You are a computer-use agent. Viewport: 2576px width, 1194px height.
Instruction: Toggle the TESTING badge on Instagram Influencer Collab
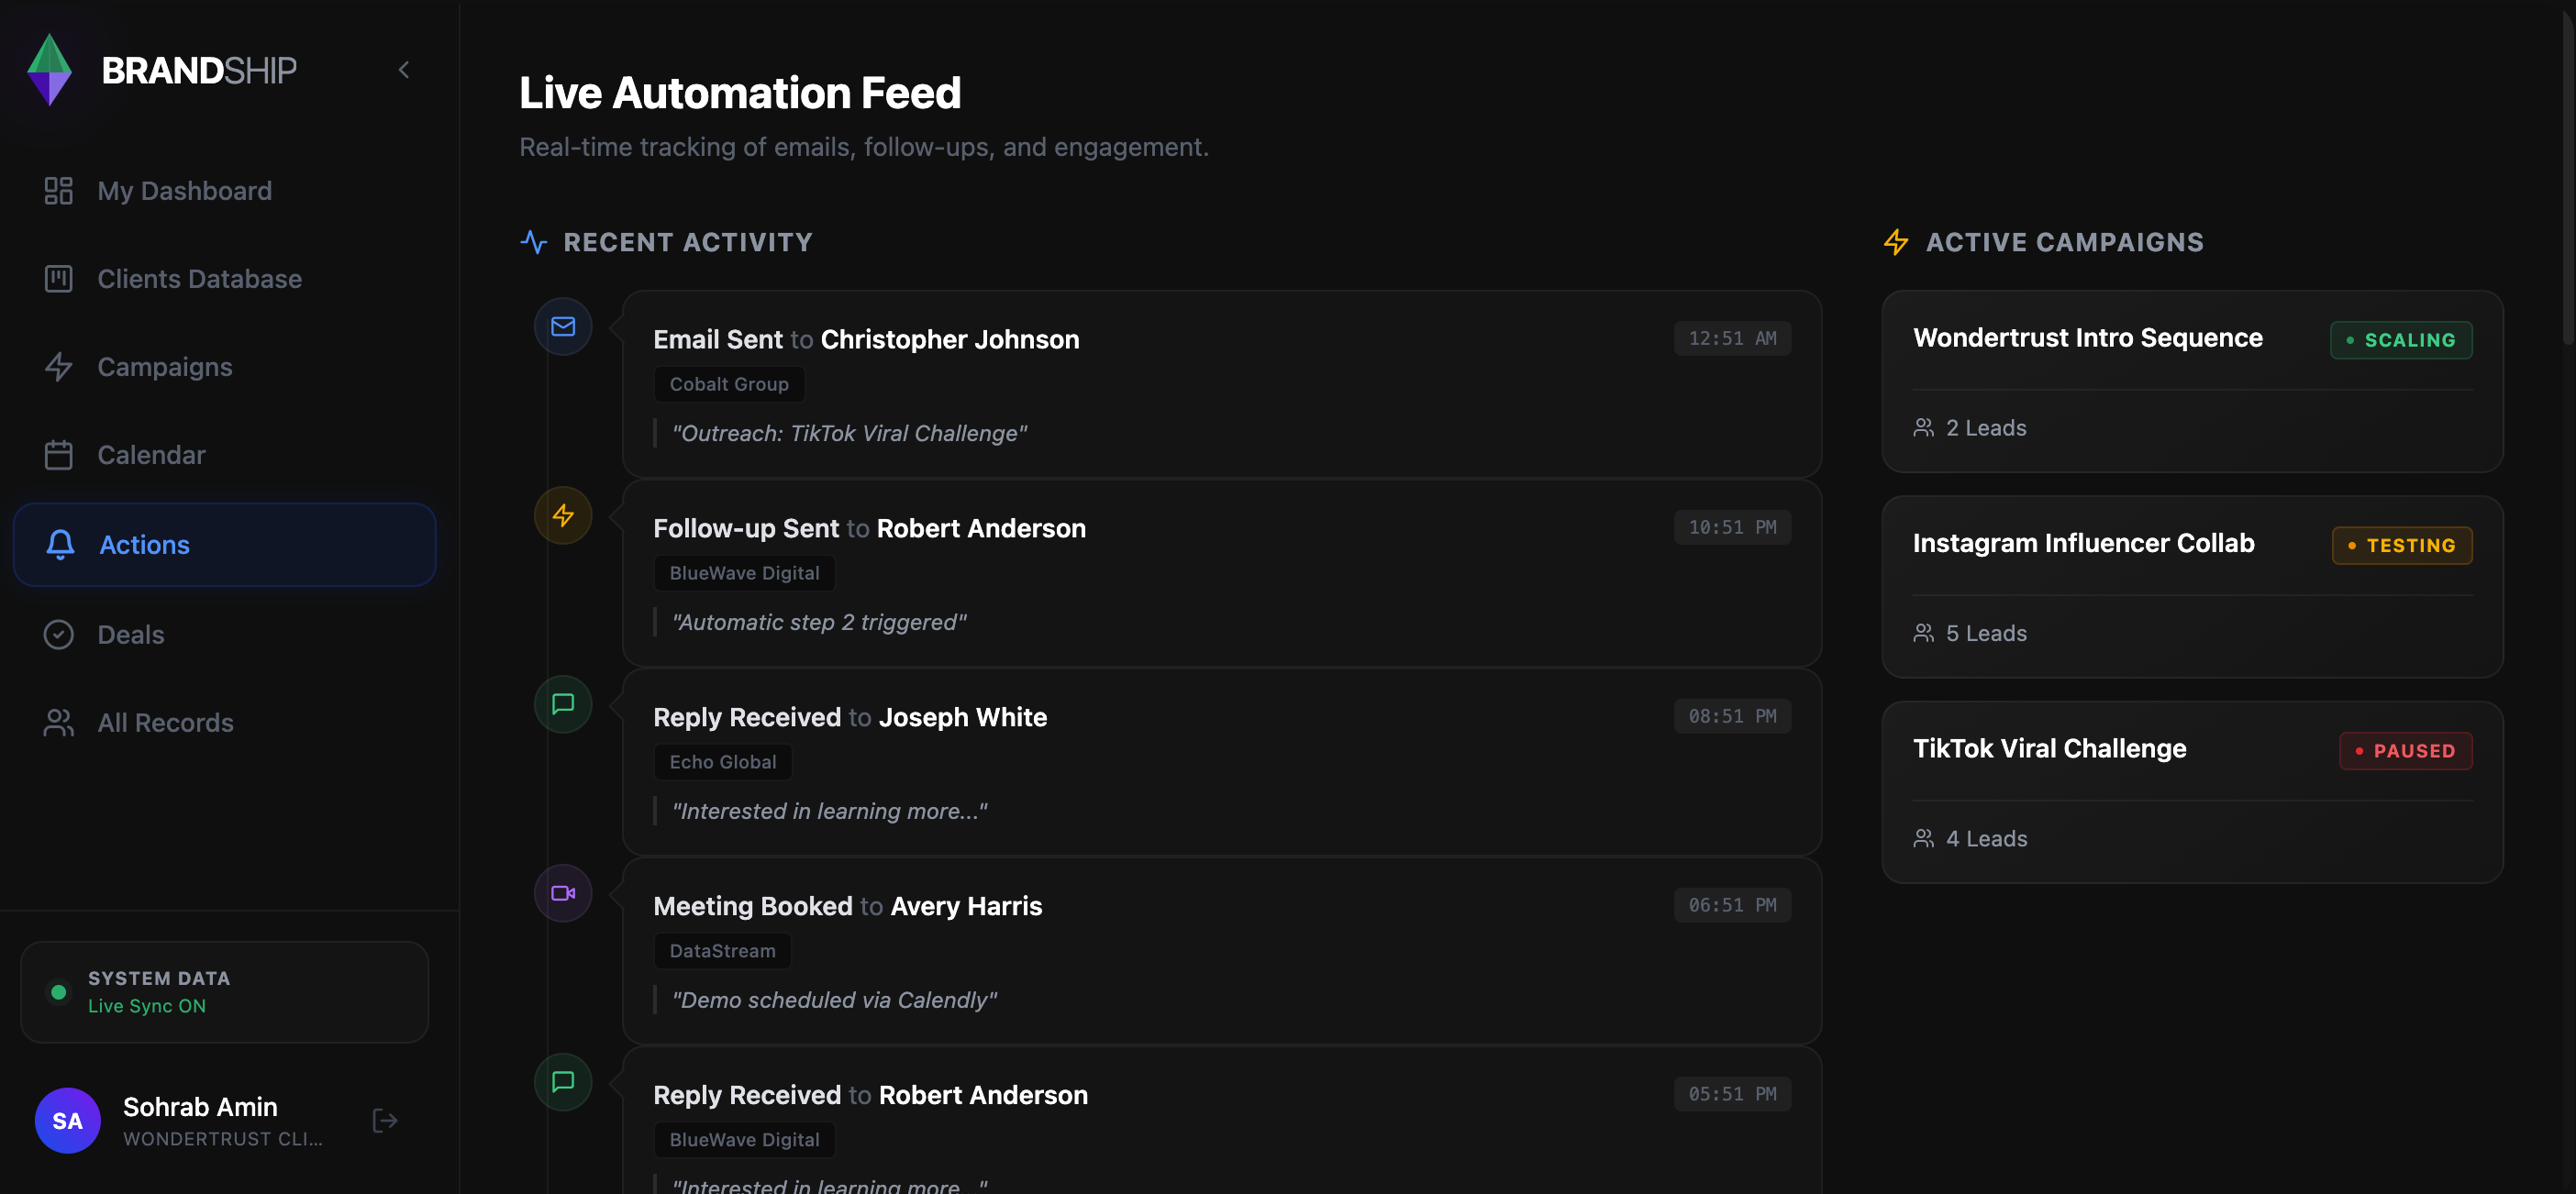pos(2401,545)
